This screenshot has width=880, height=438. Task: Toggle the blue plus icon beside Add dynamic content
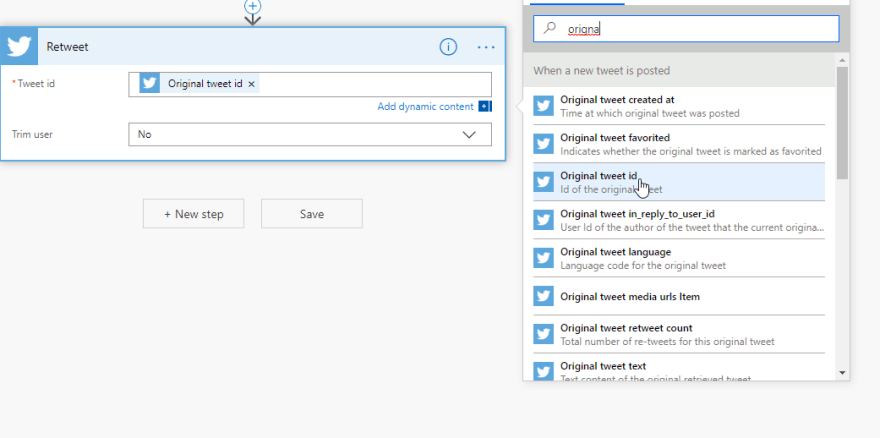(484, 107)
